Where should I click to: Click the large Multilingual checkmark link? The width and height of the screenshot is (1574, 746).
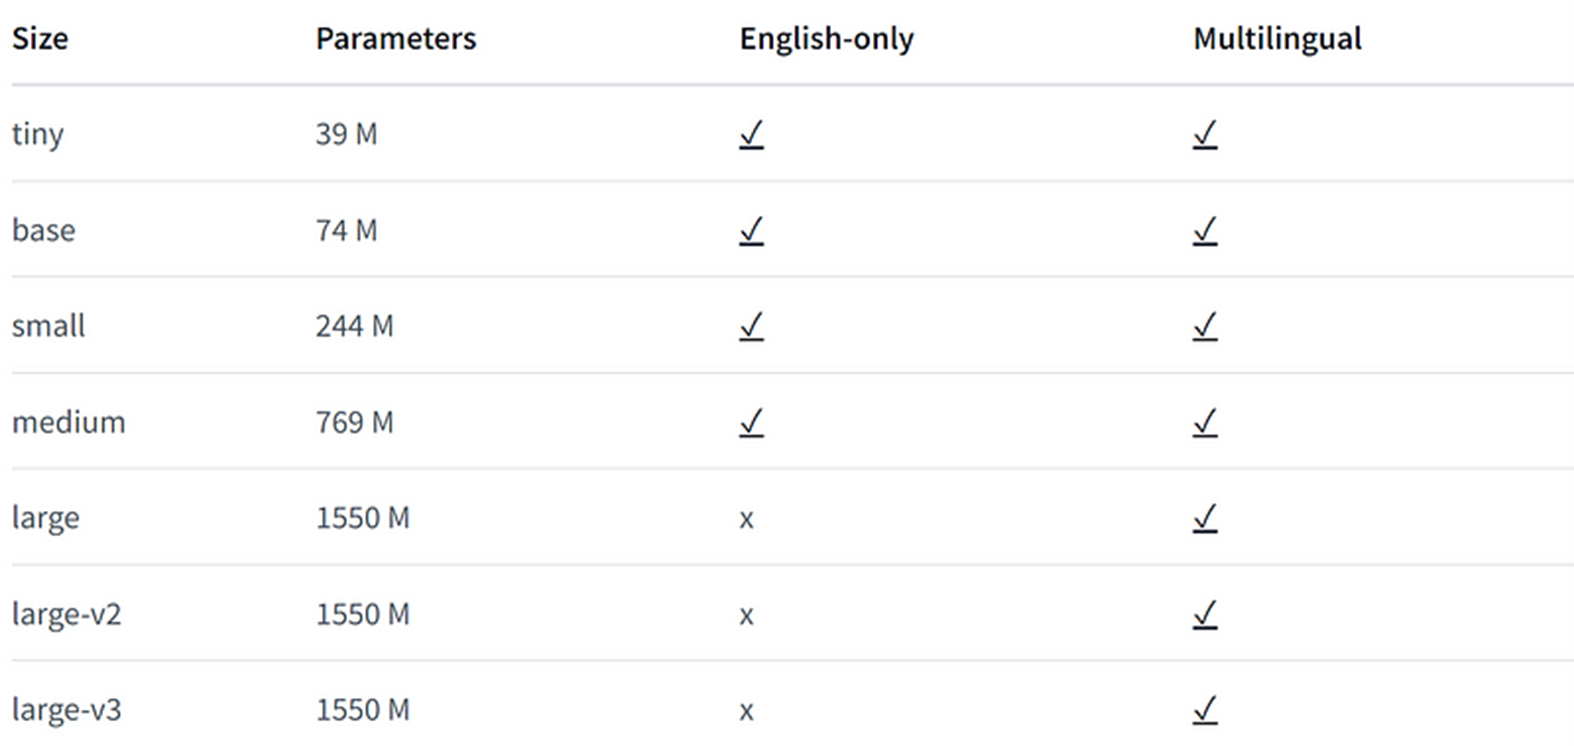tap(1204, 518)
